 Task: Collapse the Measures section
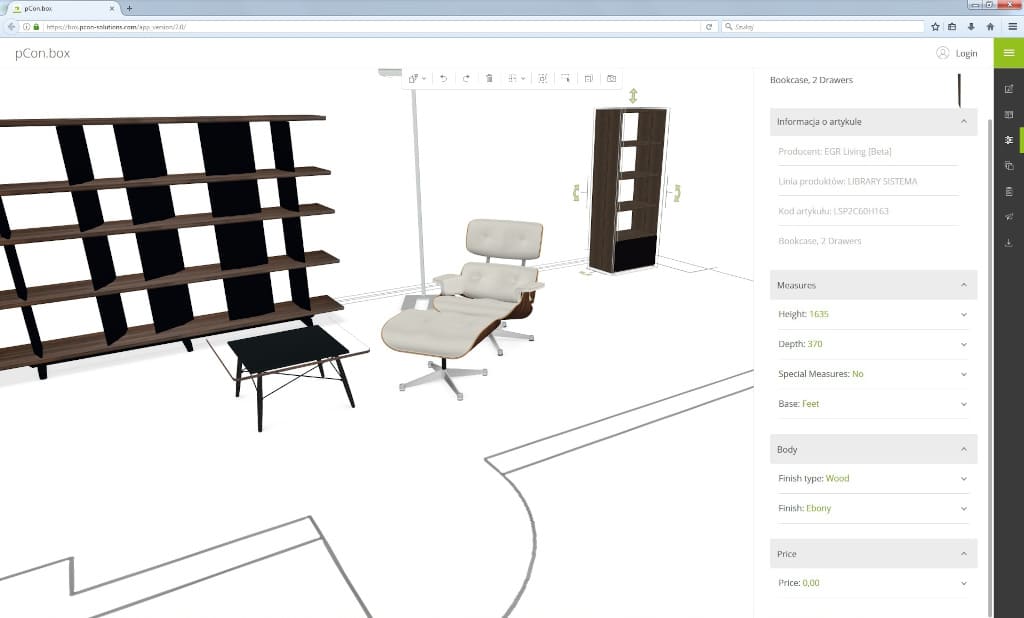964,286
